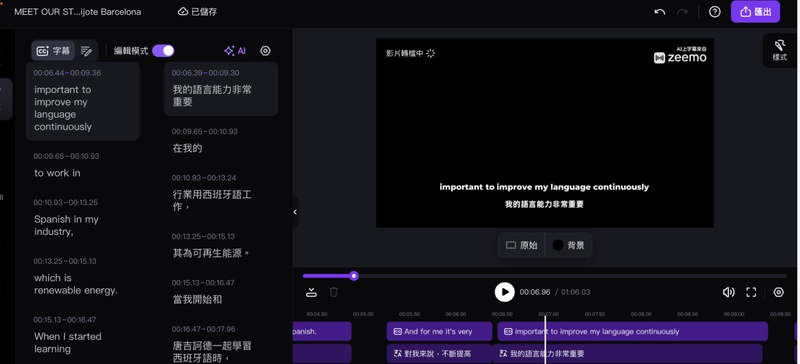Click the purple 匯出 export button

pos(755,12)
